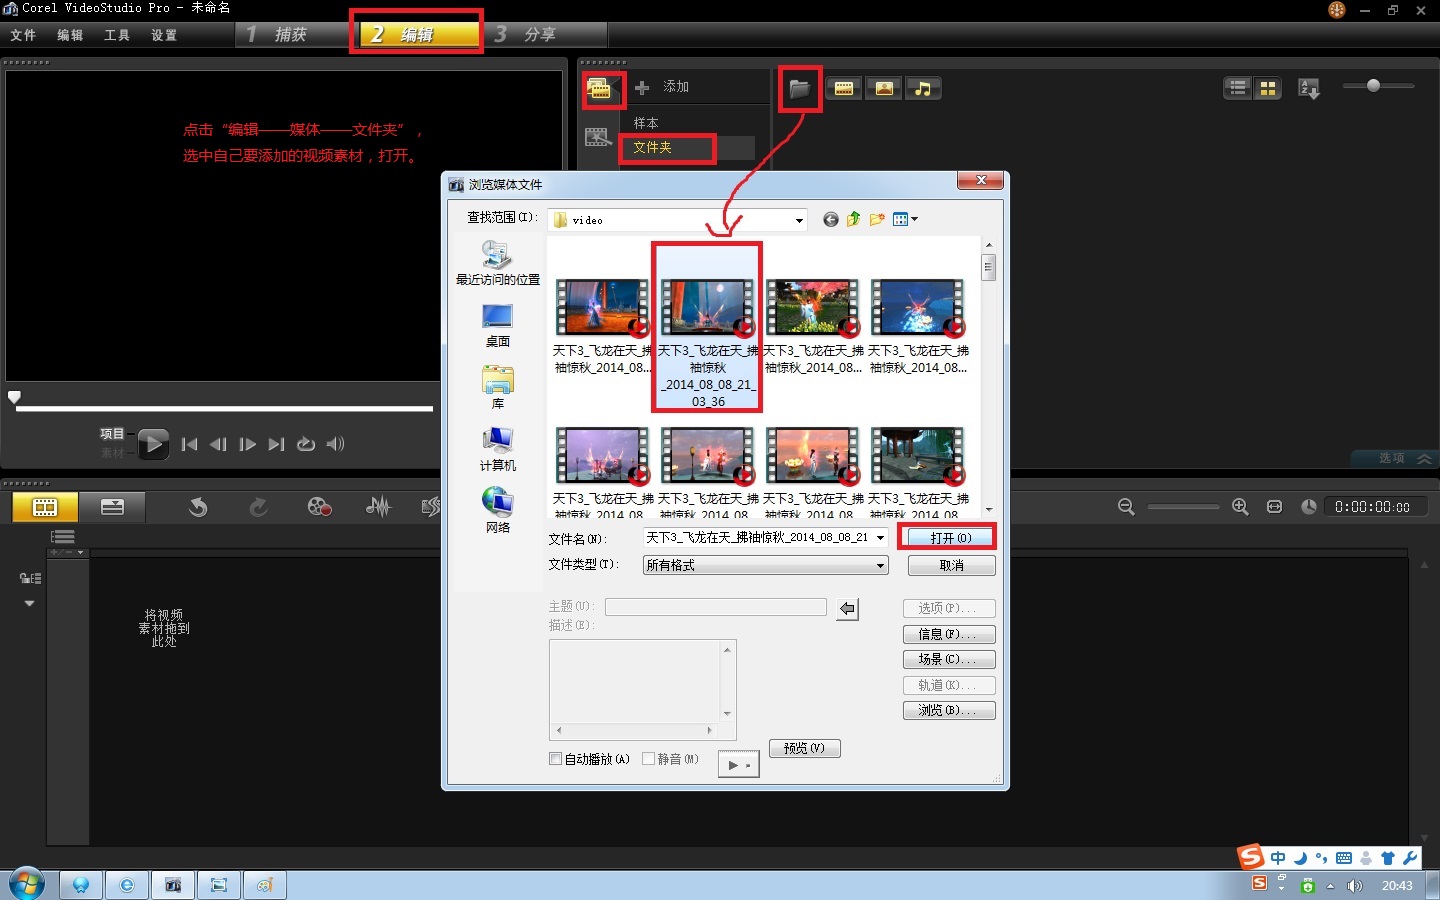Click the Add folder plus button
Viewport: 1440px width, 900px height.
click(642, 87)
